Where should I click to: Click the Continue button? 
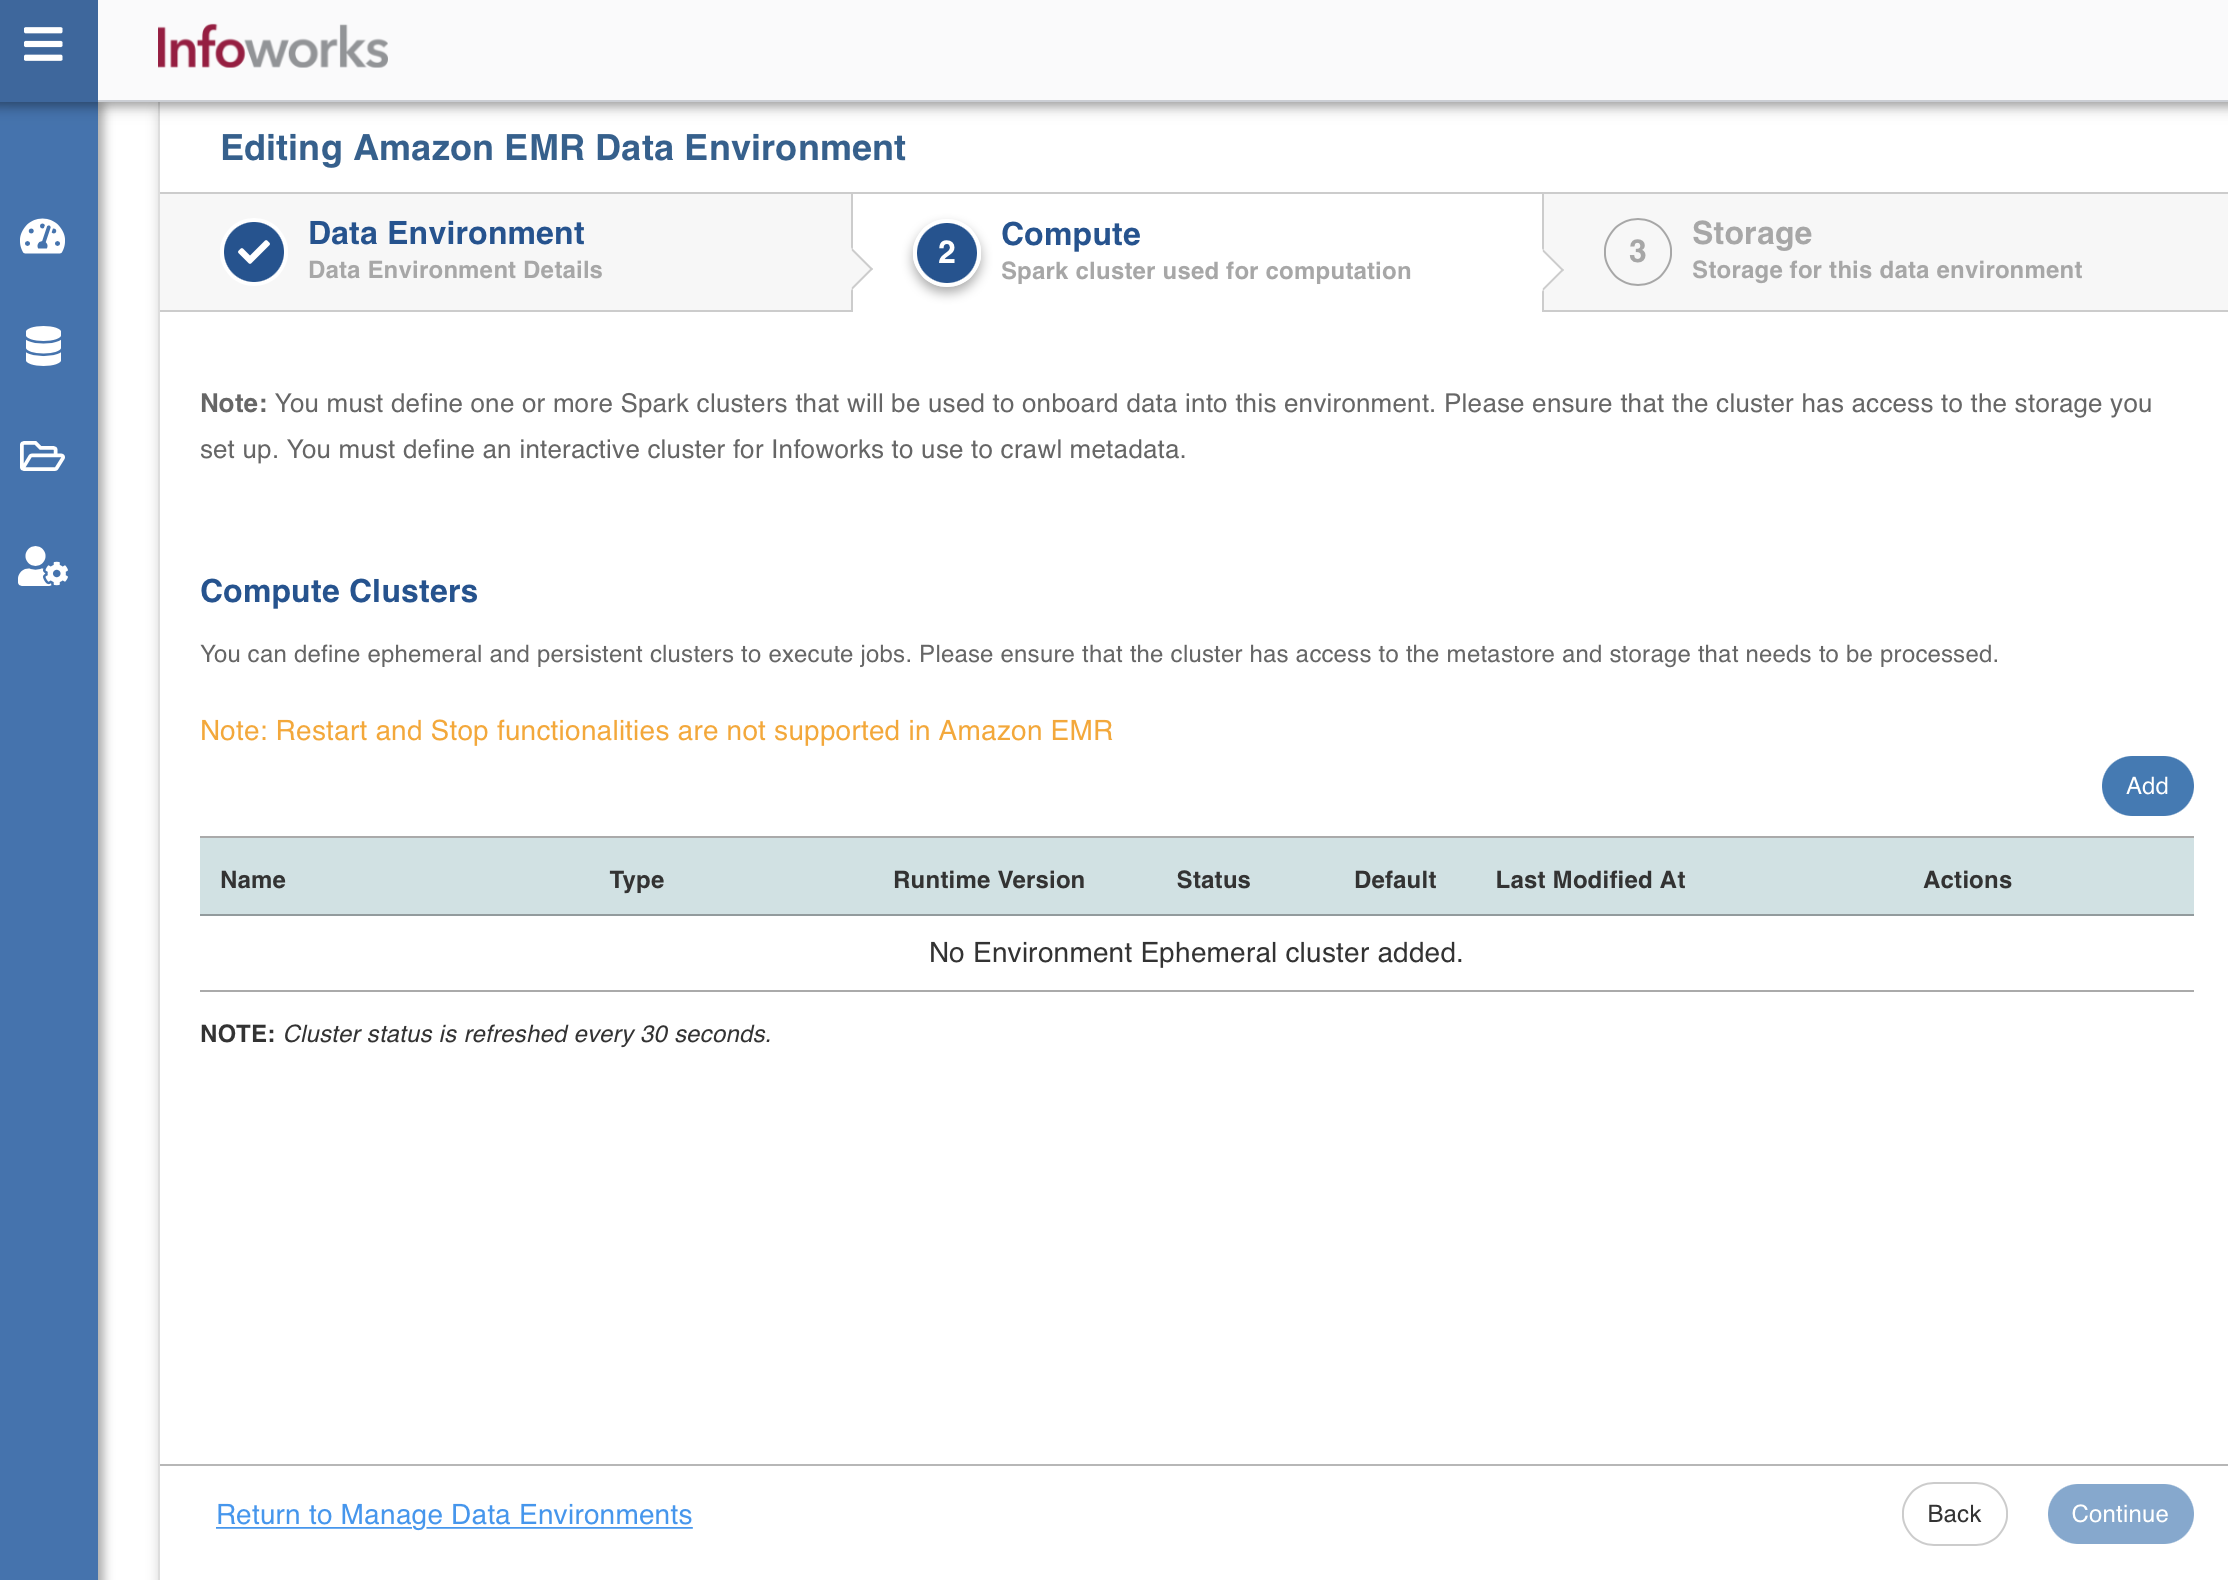point(2120,1514)
